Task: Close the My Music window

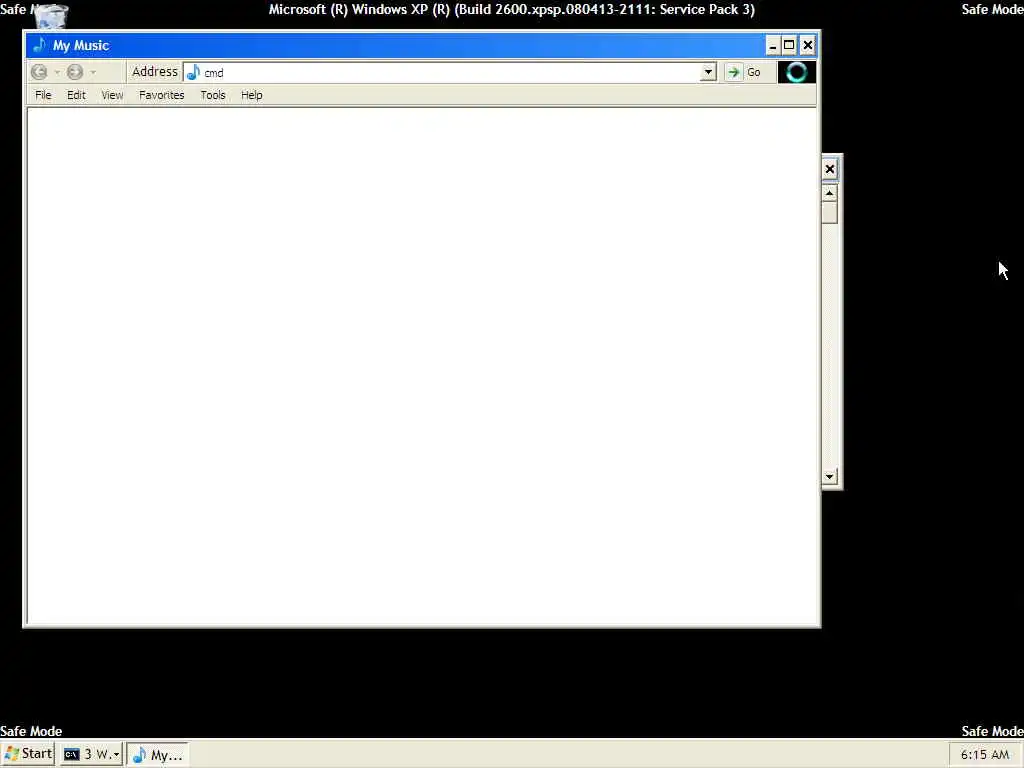Action: 808,45
